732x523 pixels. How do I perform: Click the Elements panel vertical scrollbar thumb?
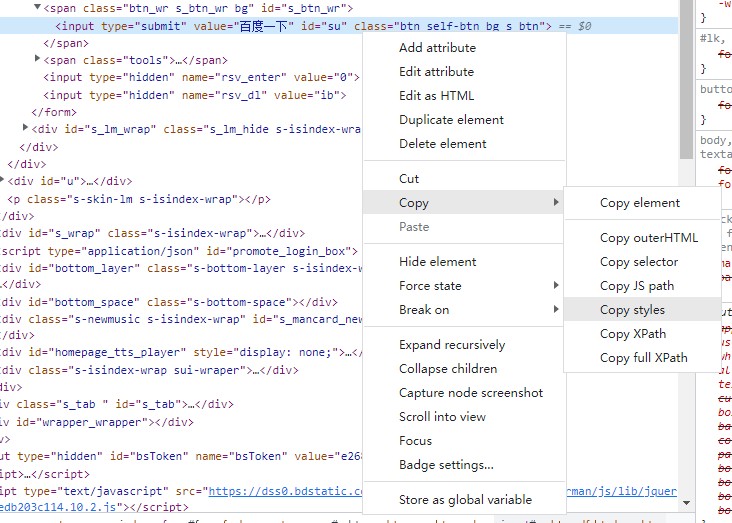tap(686, 79)
